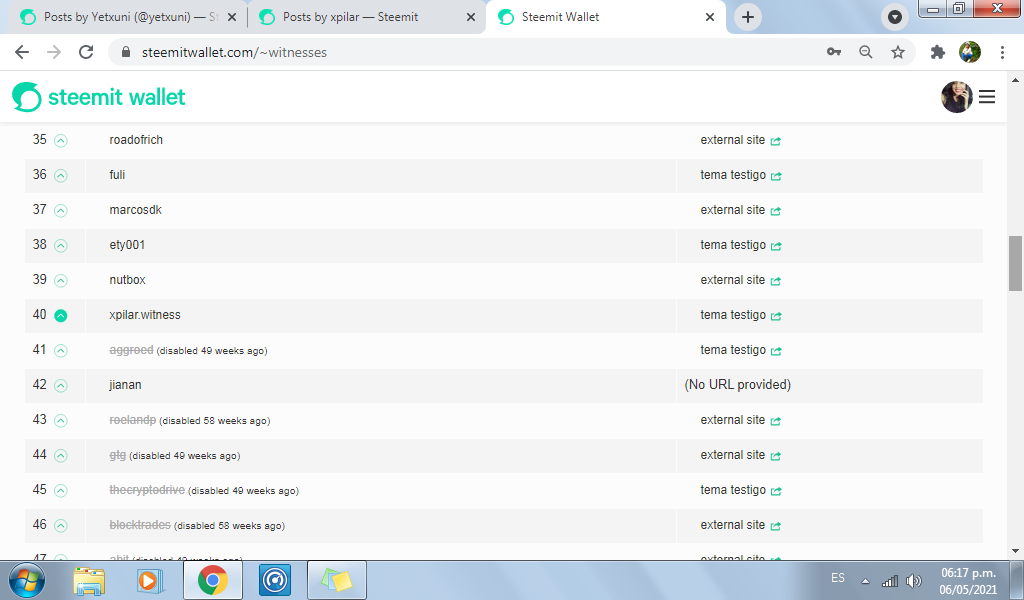Open the user avatar in site header
The height and width of the screenshot is (600, 1024).
957,97
